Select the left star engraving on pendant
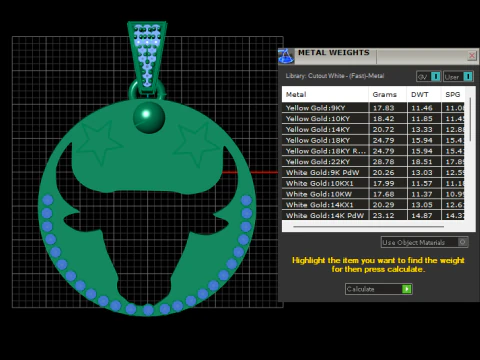The height and width of the screenshot is (360, 480). (x=99, y=143)
